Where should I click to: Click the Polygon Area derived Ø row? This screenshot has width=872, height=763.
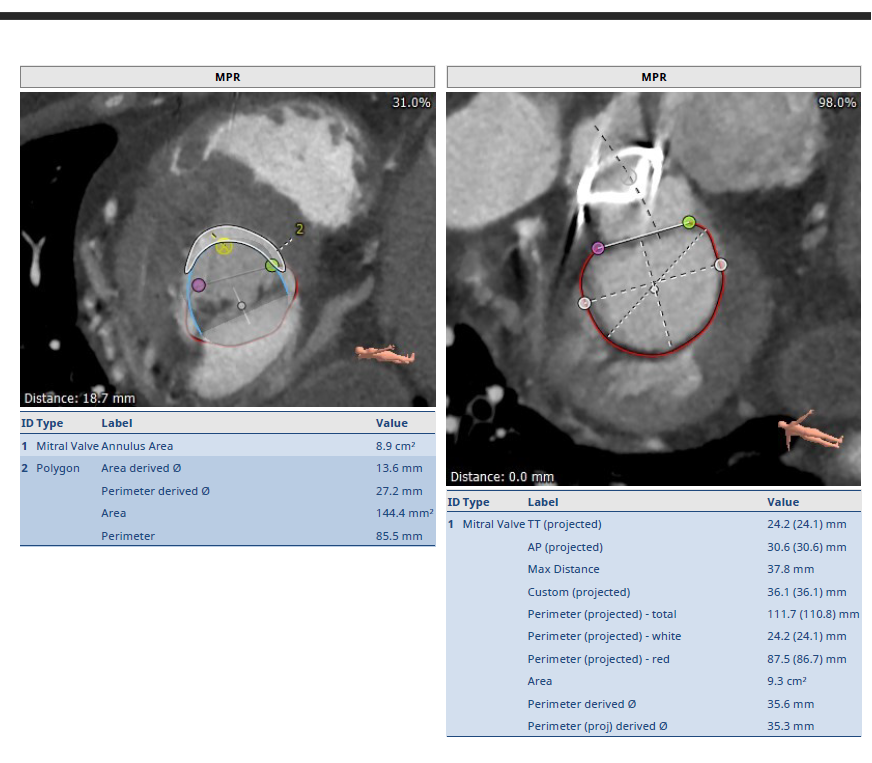[227, 468]
